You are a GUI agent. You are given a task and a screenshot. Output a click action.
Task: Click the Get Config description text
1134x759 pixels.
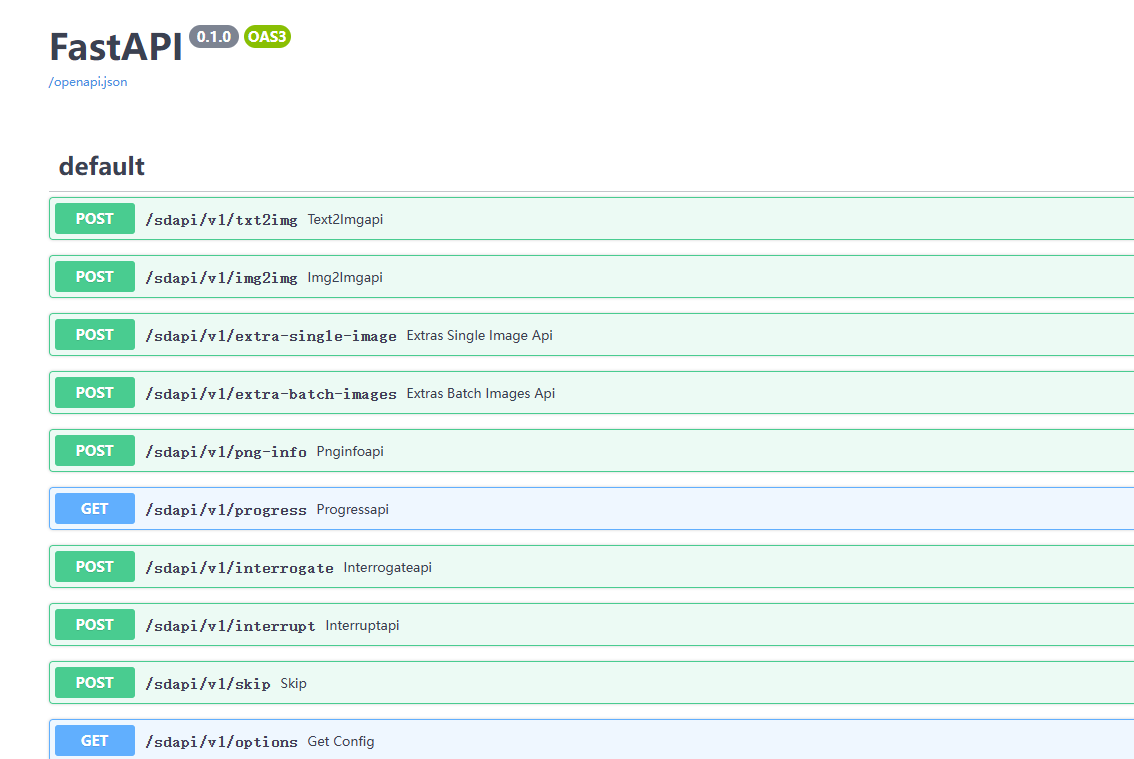coord(341,741)
